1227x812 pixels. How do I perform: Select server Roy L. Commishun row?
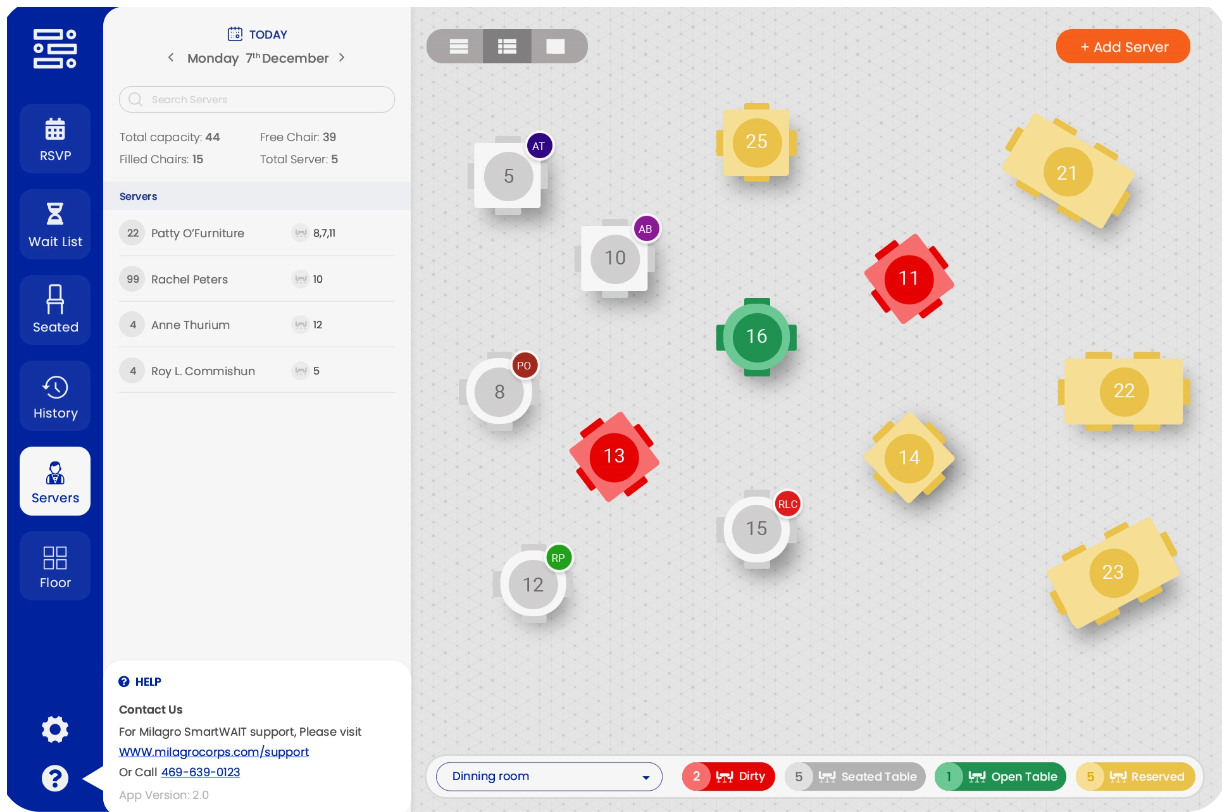pos(257,371)
